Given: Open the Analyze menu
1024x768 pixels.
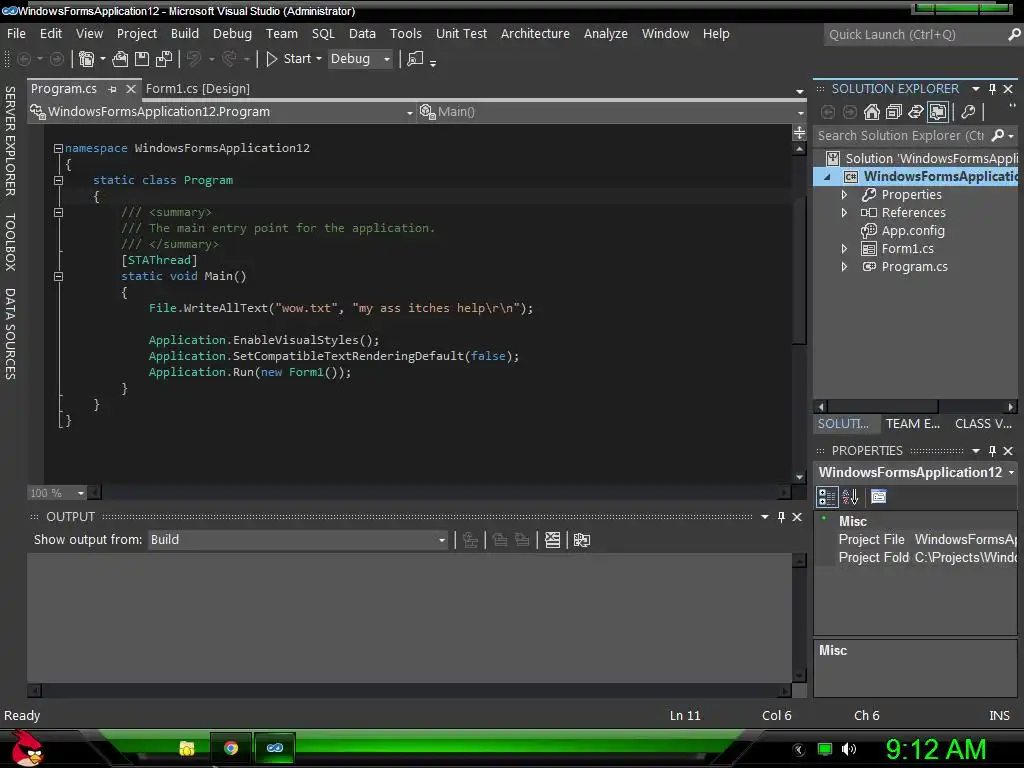Looking at the screenshot, I should pyautogui.click(x=605, y=33).
